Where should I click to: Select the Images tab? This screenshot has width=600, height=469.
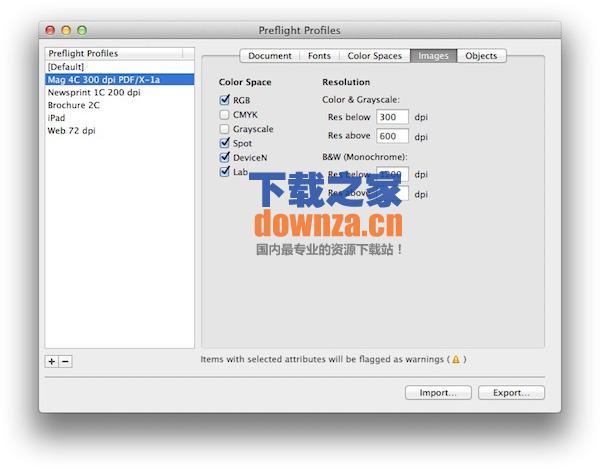click(x=433, y=56)
